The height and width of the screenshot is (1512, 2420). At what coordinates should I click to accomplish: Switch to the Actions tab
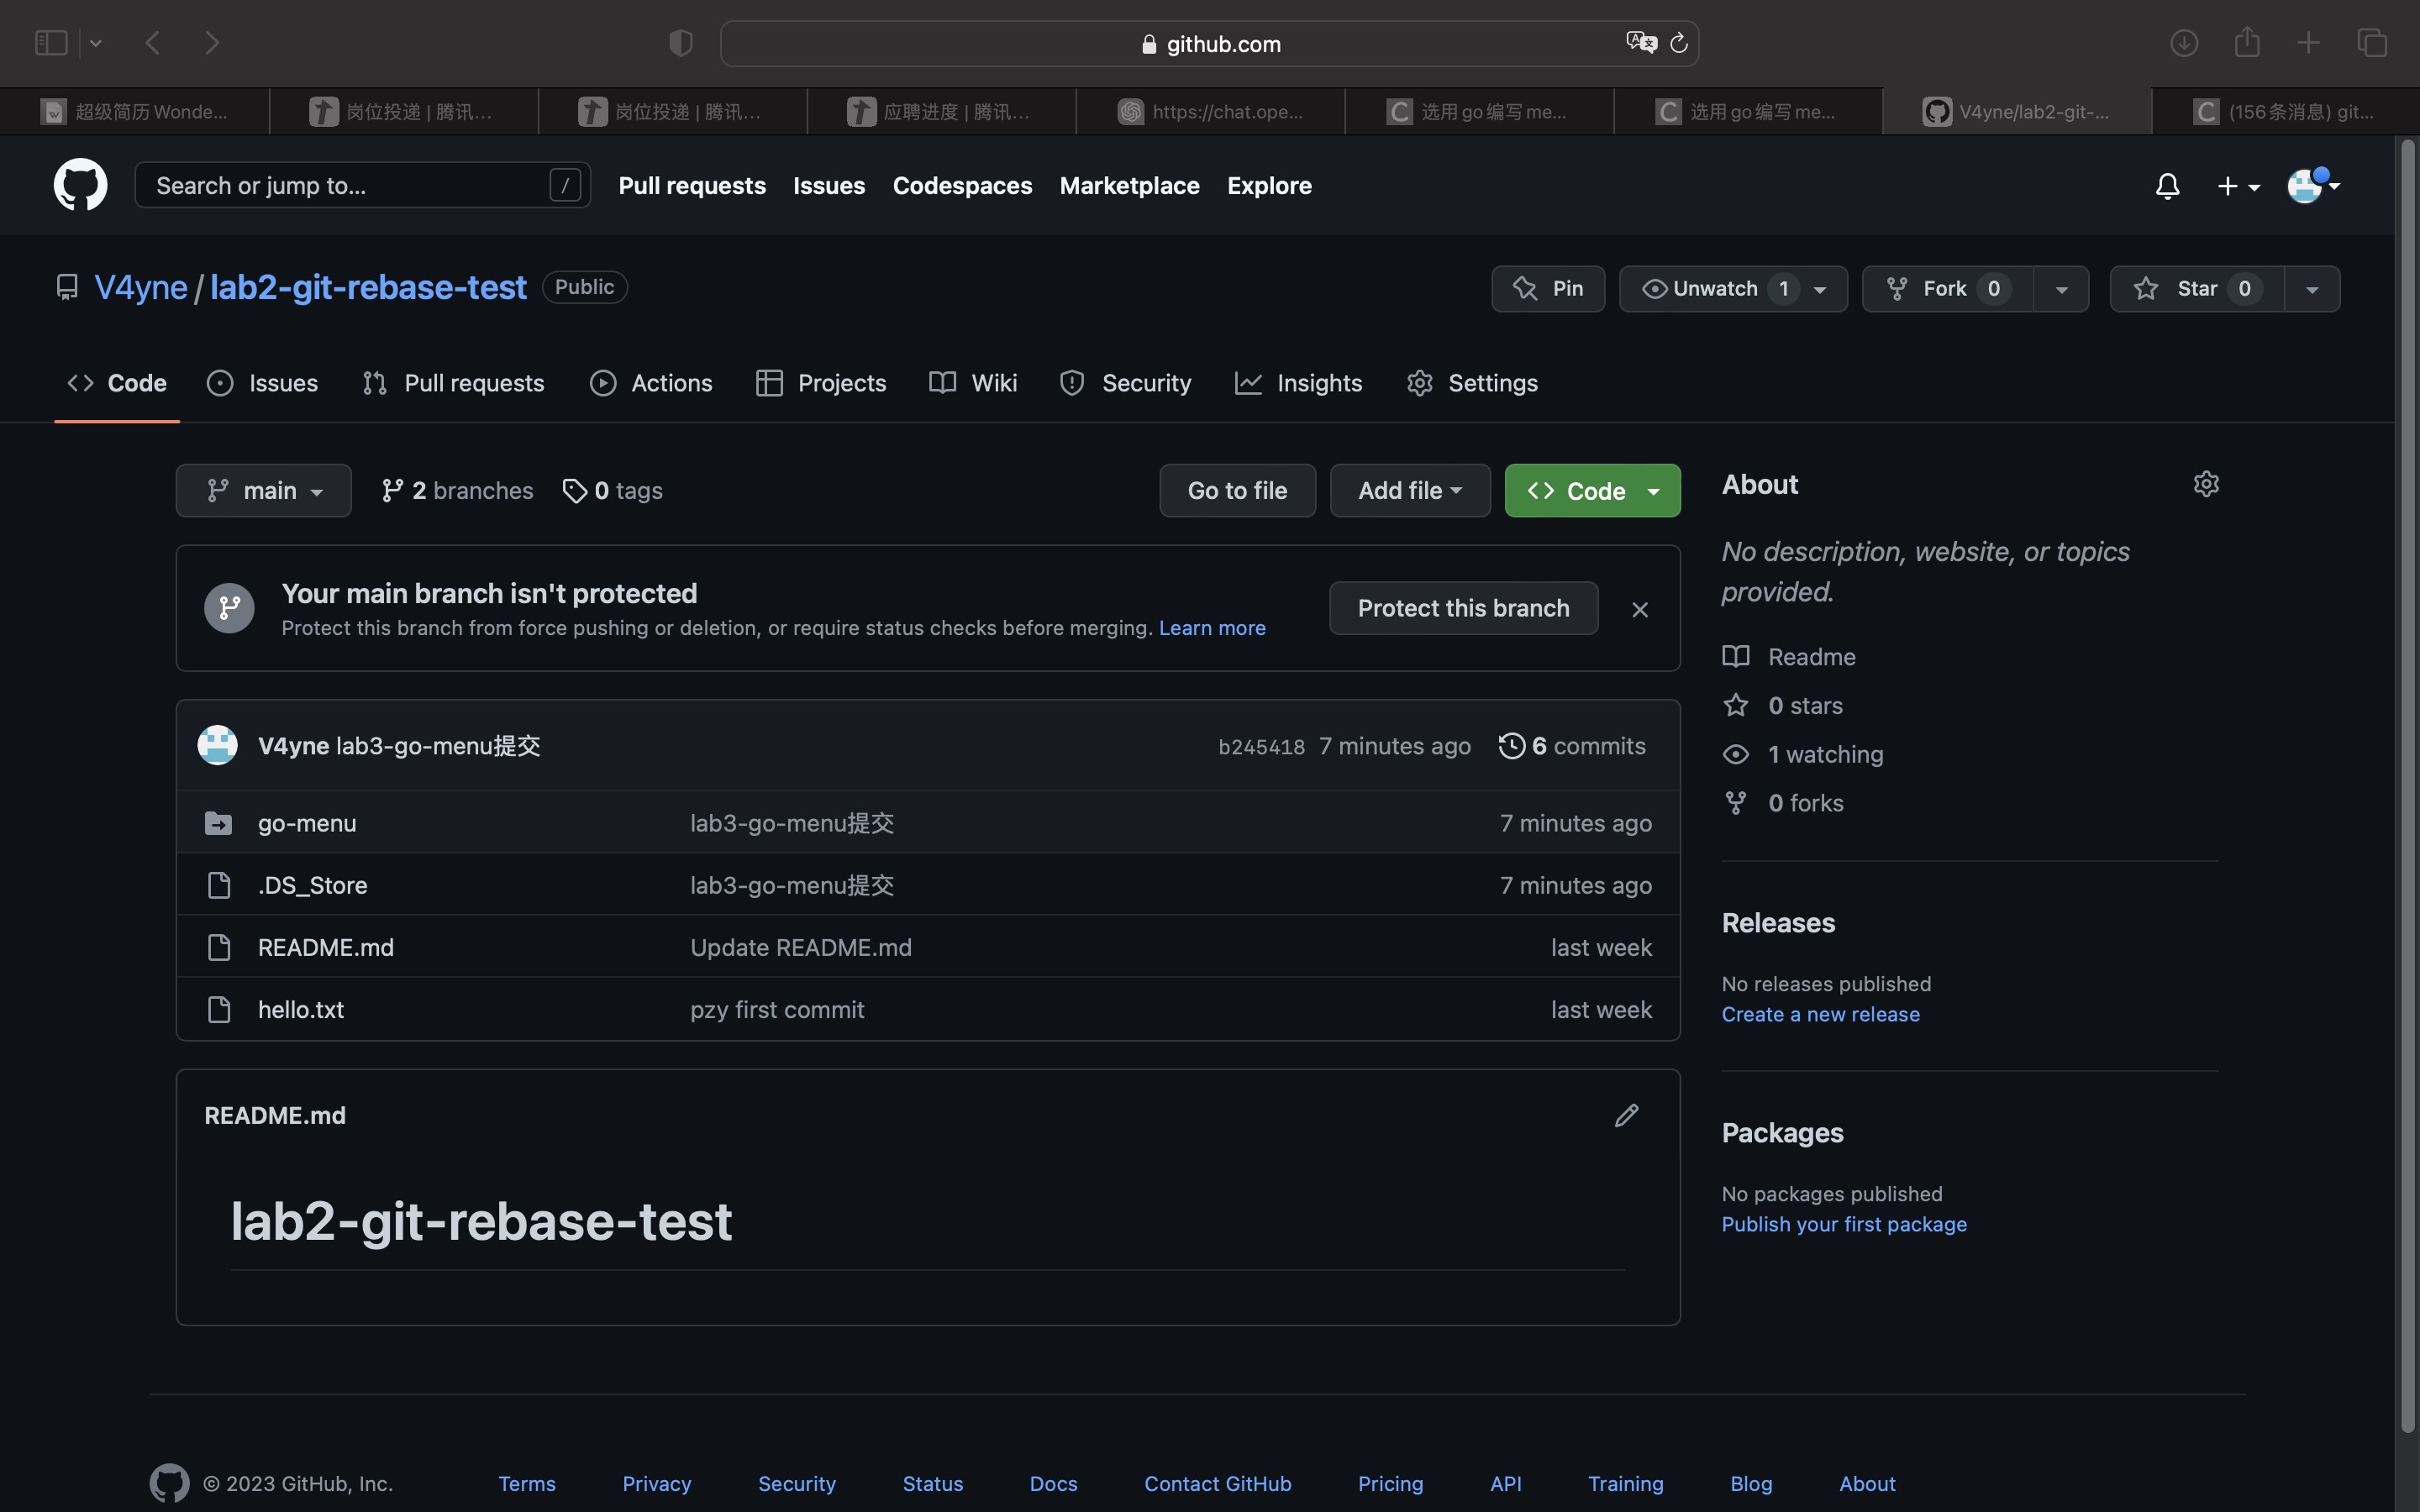652,383
